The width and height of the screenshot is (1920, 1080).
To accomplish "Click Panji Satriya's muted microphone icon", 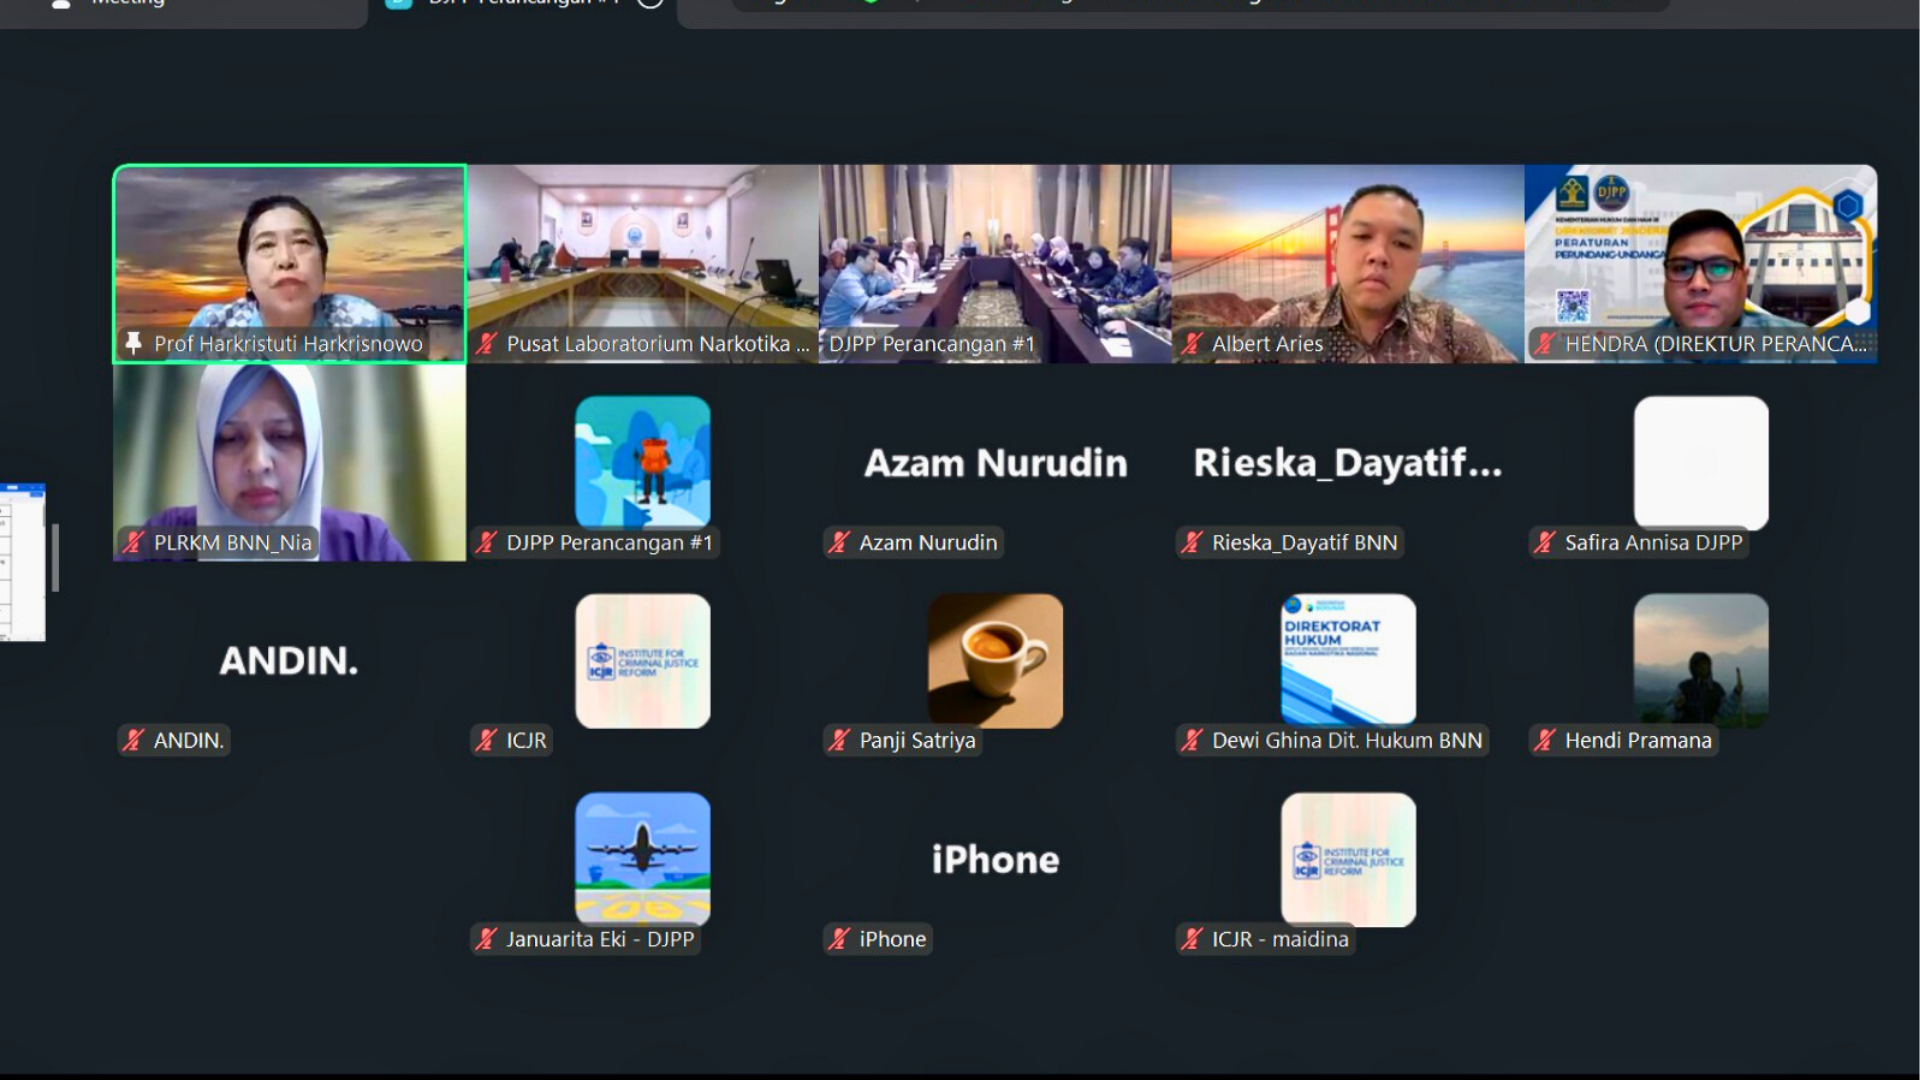I will 839,741.
